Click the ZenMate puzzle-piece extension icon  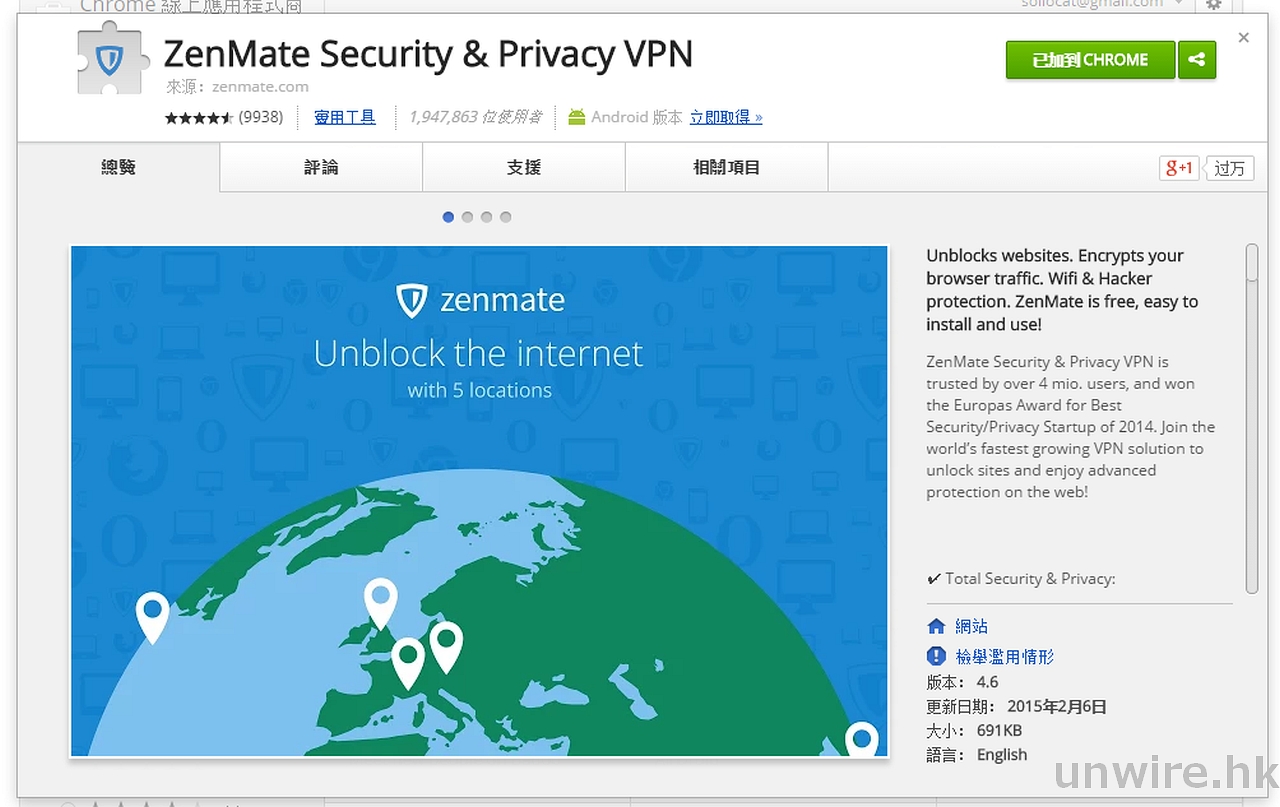click(x=111, y=62)
